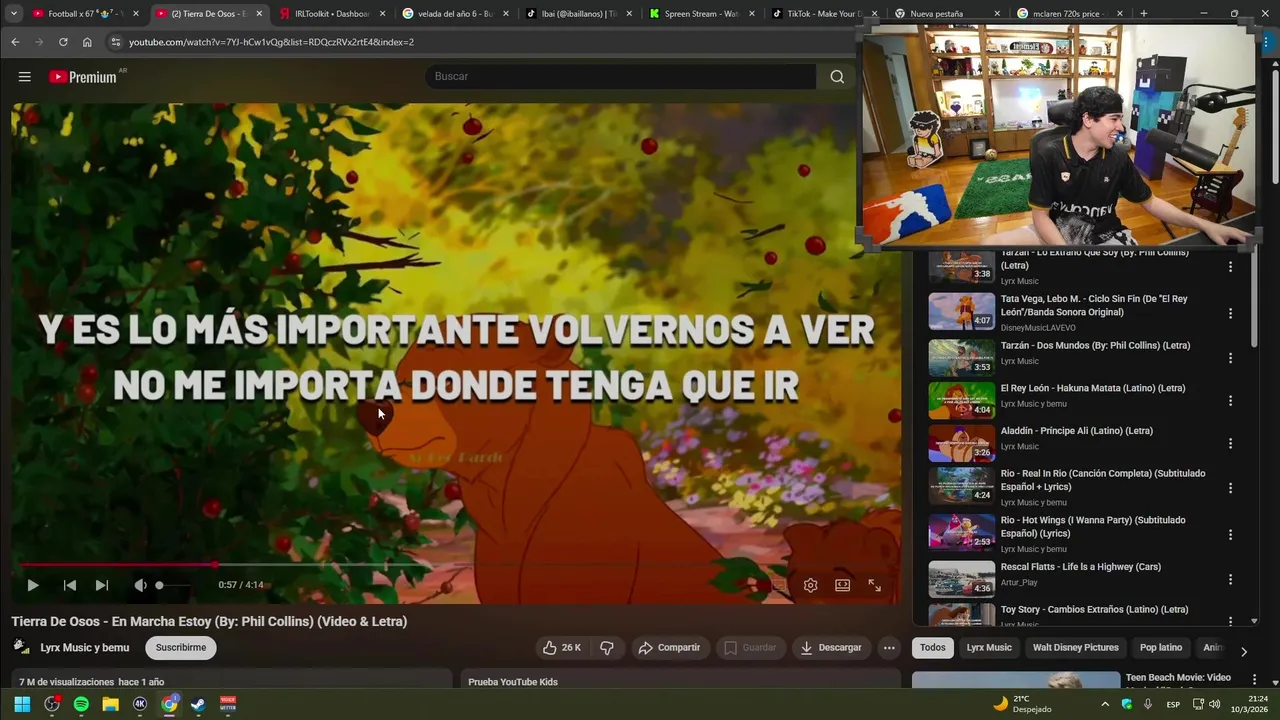Switch to mclaren 720s price tab
This screenshot has height=720, width=1280.
click(x=1070, y=14)
